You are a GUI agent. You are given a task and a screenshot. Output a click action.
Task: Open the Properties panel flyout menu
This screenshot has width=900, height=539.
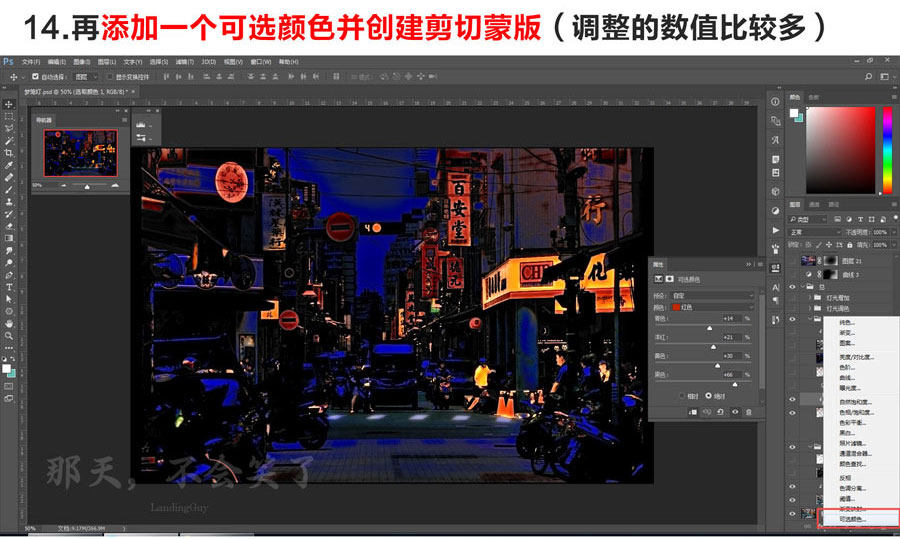760,264
